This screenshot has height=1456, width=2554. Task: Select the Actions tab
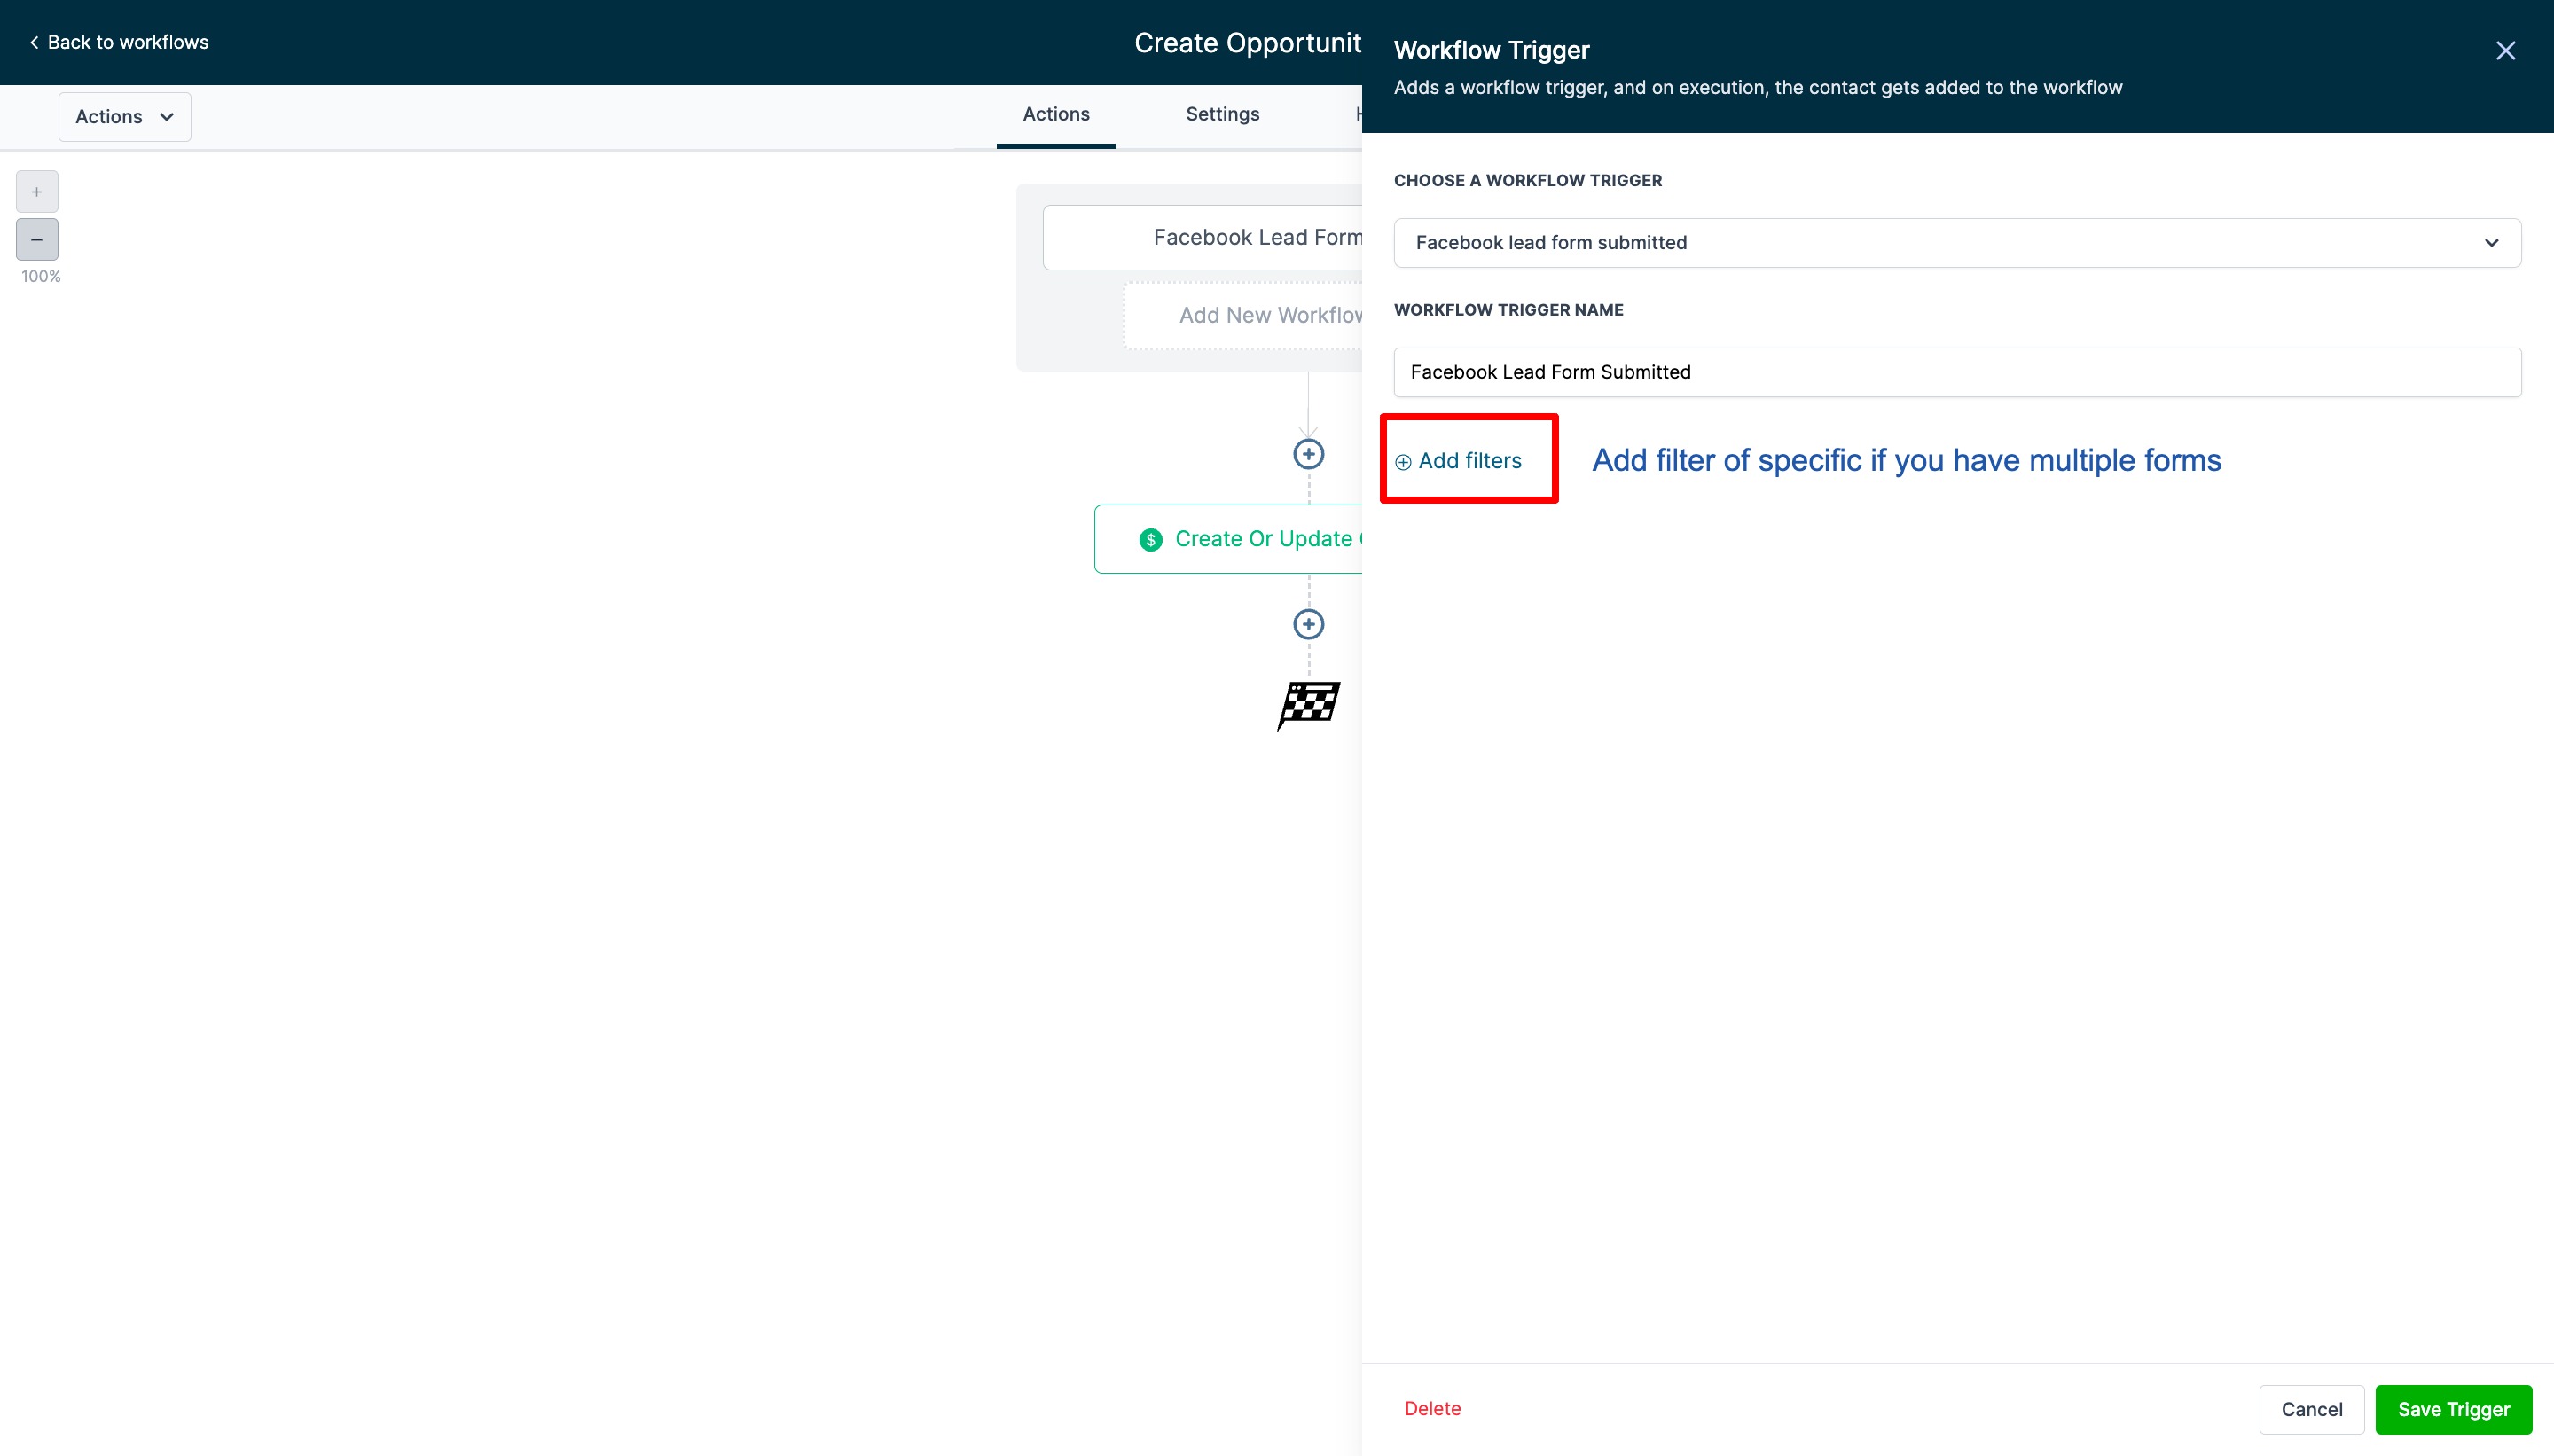tap(1055, 114)
